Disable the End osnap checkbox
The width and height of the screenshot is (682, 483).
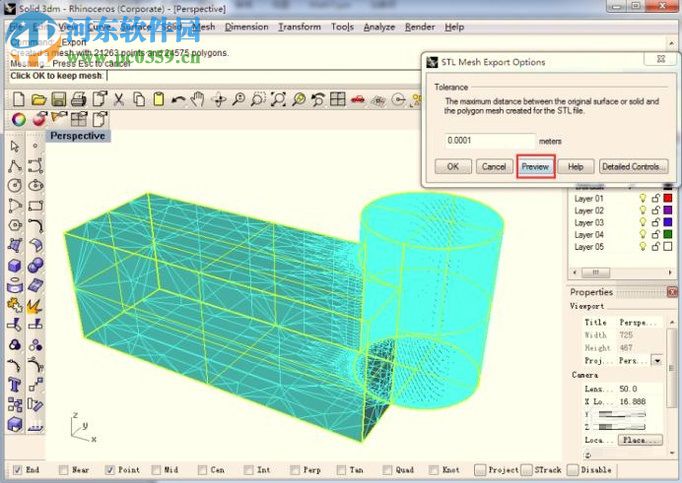pos(16,470)
